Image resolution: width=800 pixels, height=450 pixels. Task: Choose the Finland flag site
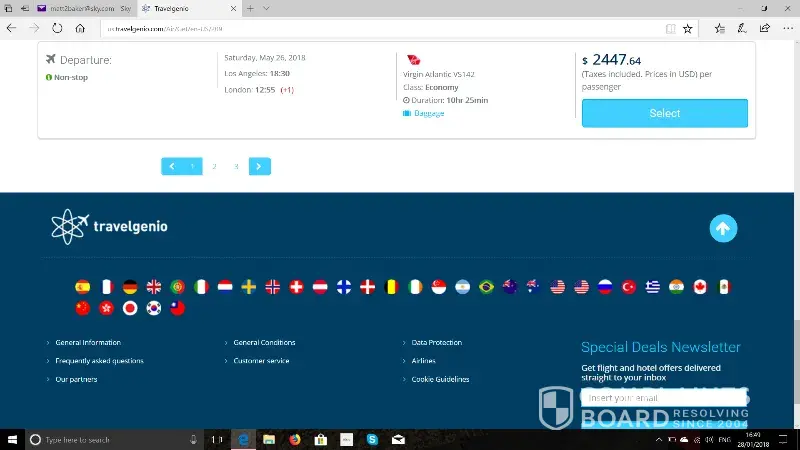(344, 287)
